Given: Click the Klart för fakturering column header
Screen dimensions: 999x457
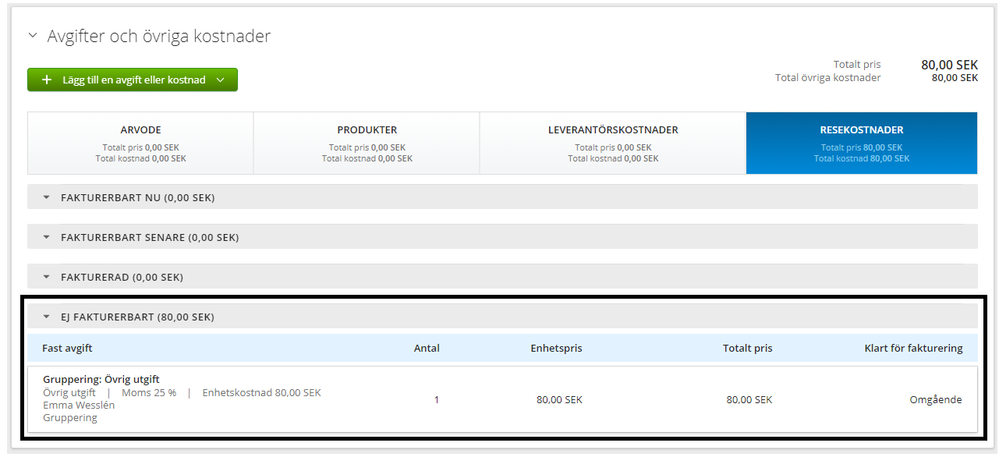Looking at the screenshot, I should coord(913,348).
